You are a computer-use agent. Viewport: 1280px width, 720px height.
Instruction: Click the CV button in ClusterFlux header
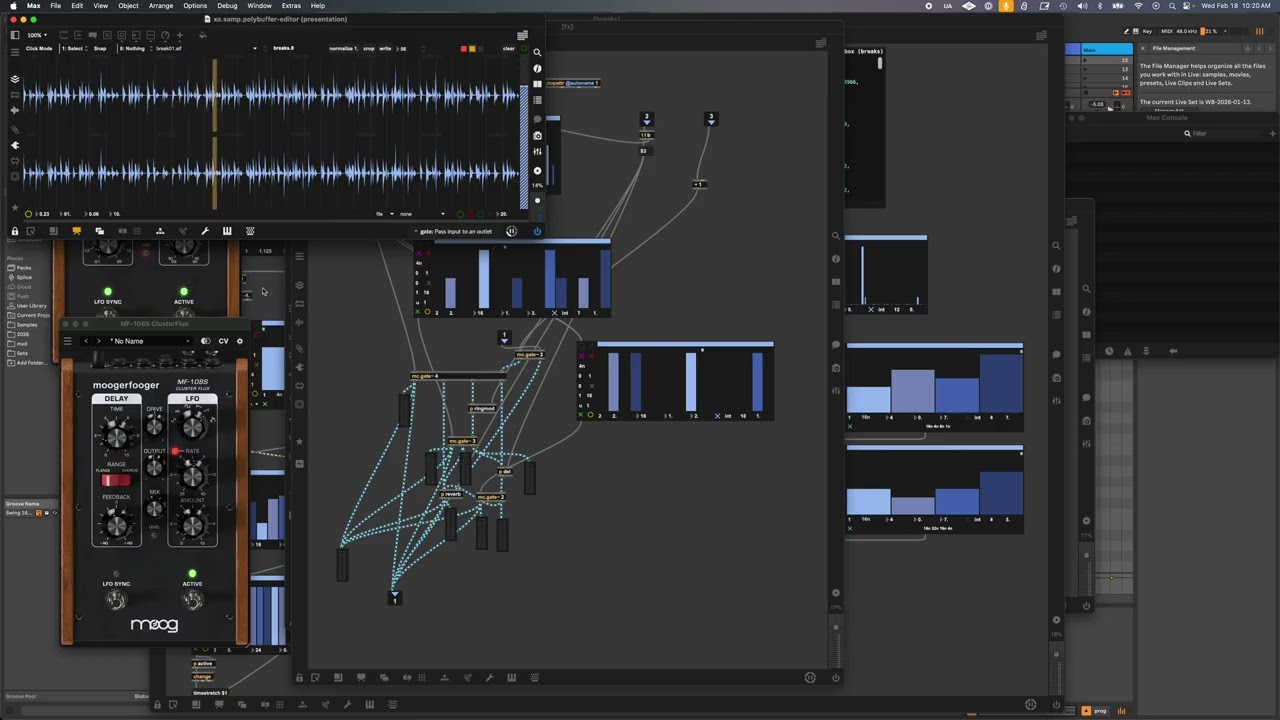(223, 341)
